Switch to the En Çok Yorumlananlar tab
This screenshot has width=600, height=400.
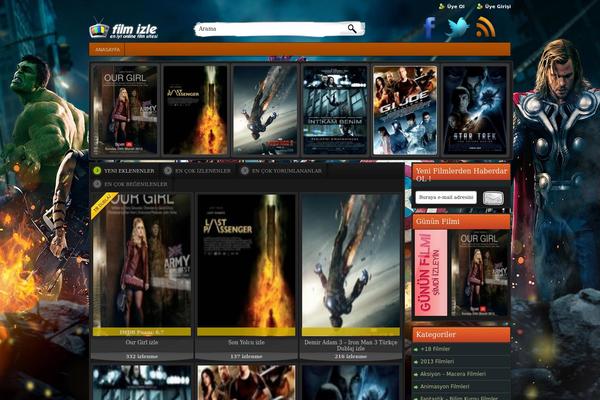[x=282, y=171]
